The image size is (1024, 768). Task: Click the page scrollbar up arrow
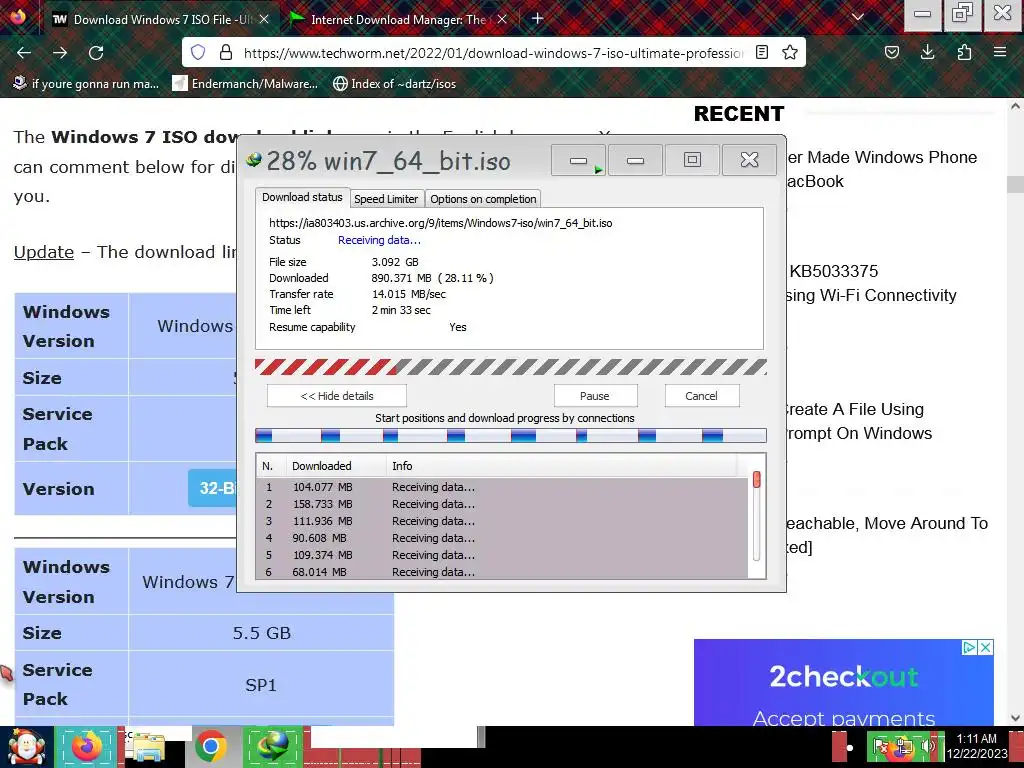pos(1016,106)
